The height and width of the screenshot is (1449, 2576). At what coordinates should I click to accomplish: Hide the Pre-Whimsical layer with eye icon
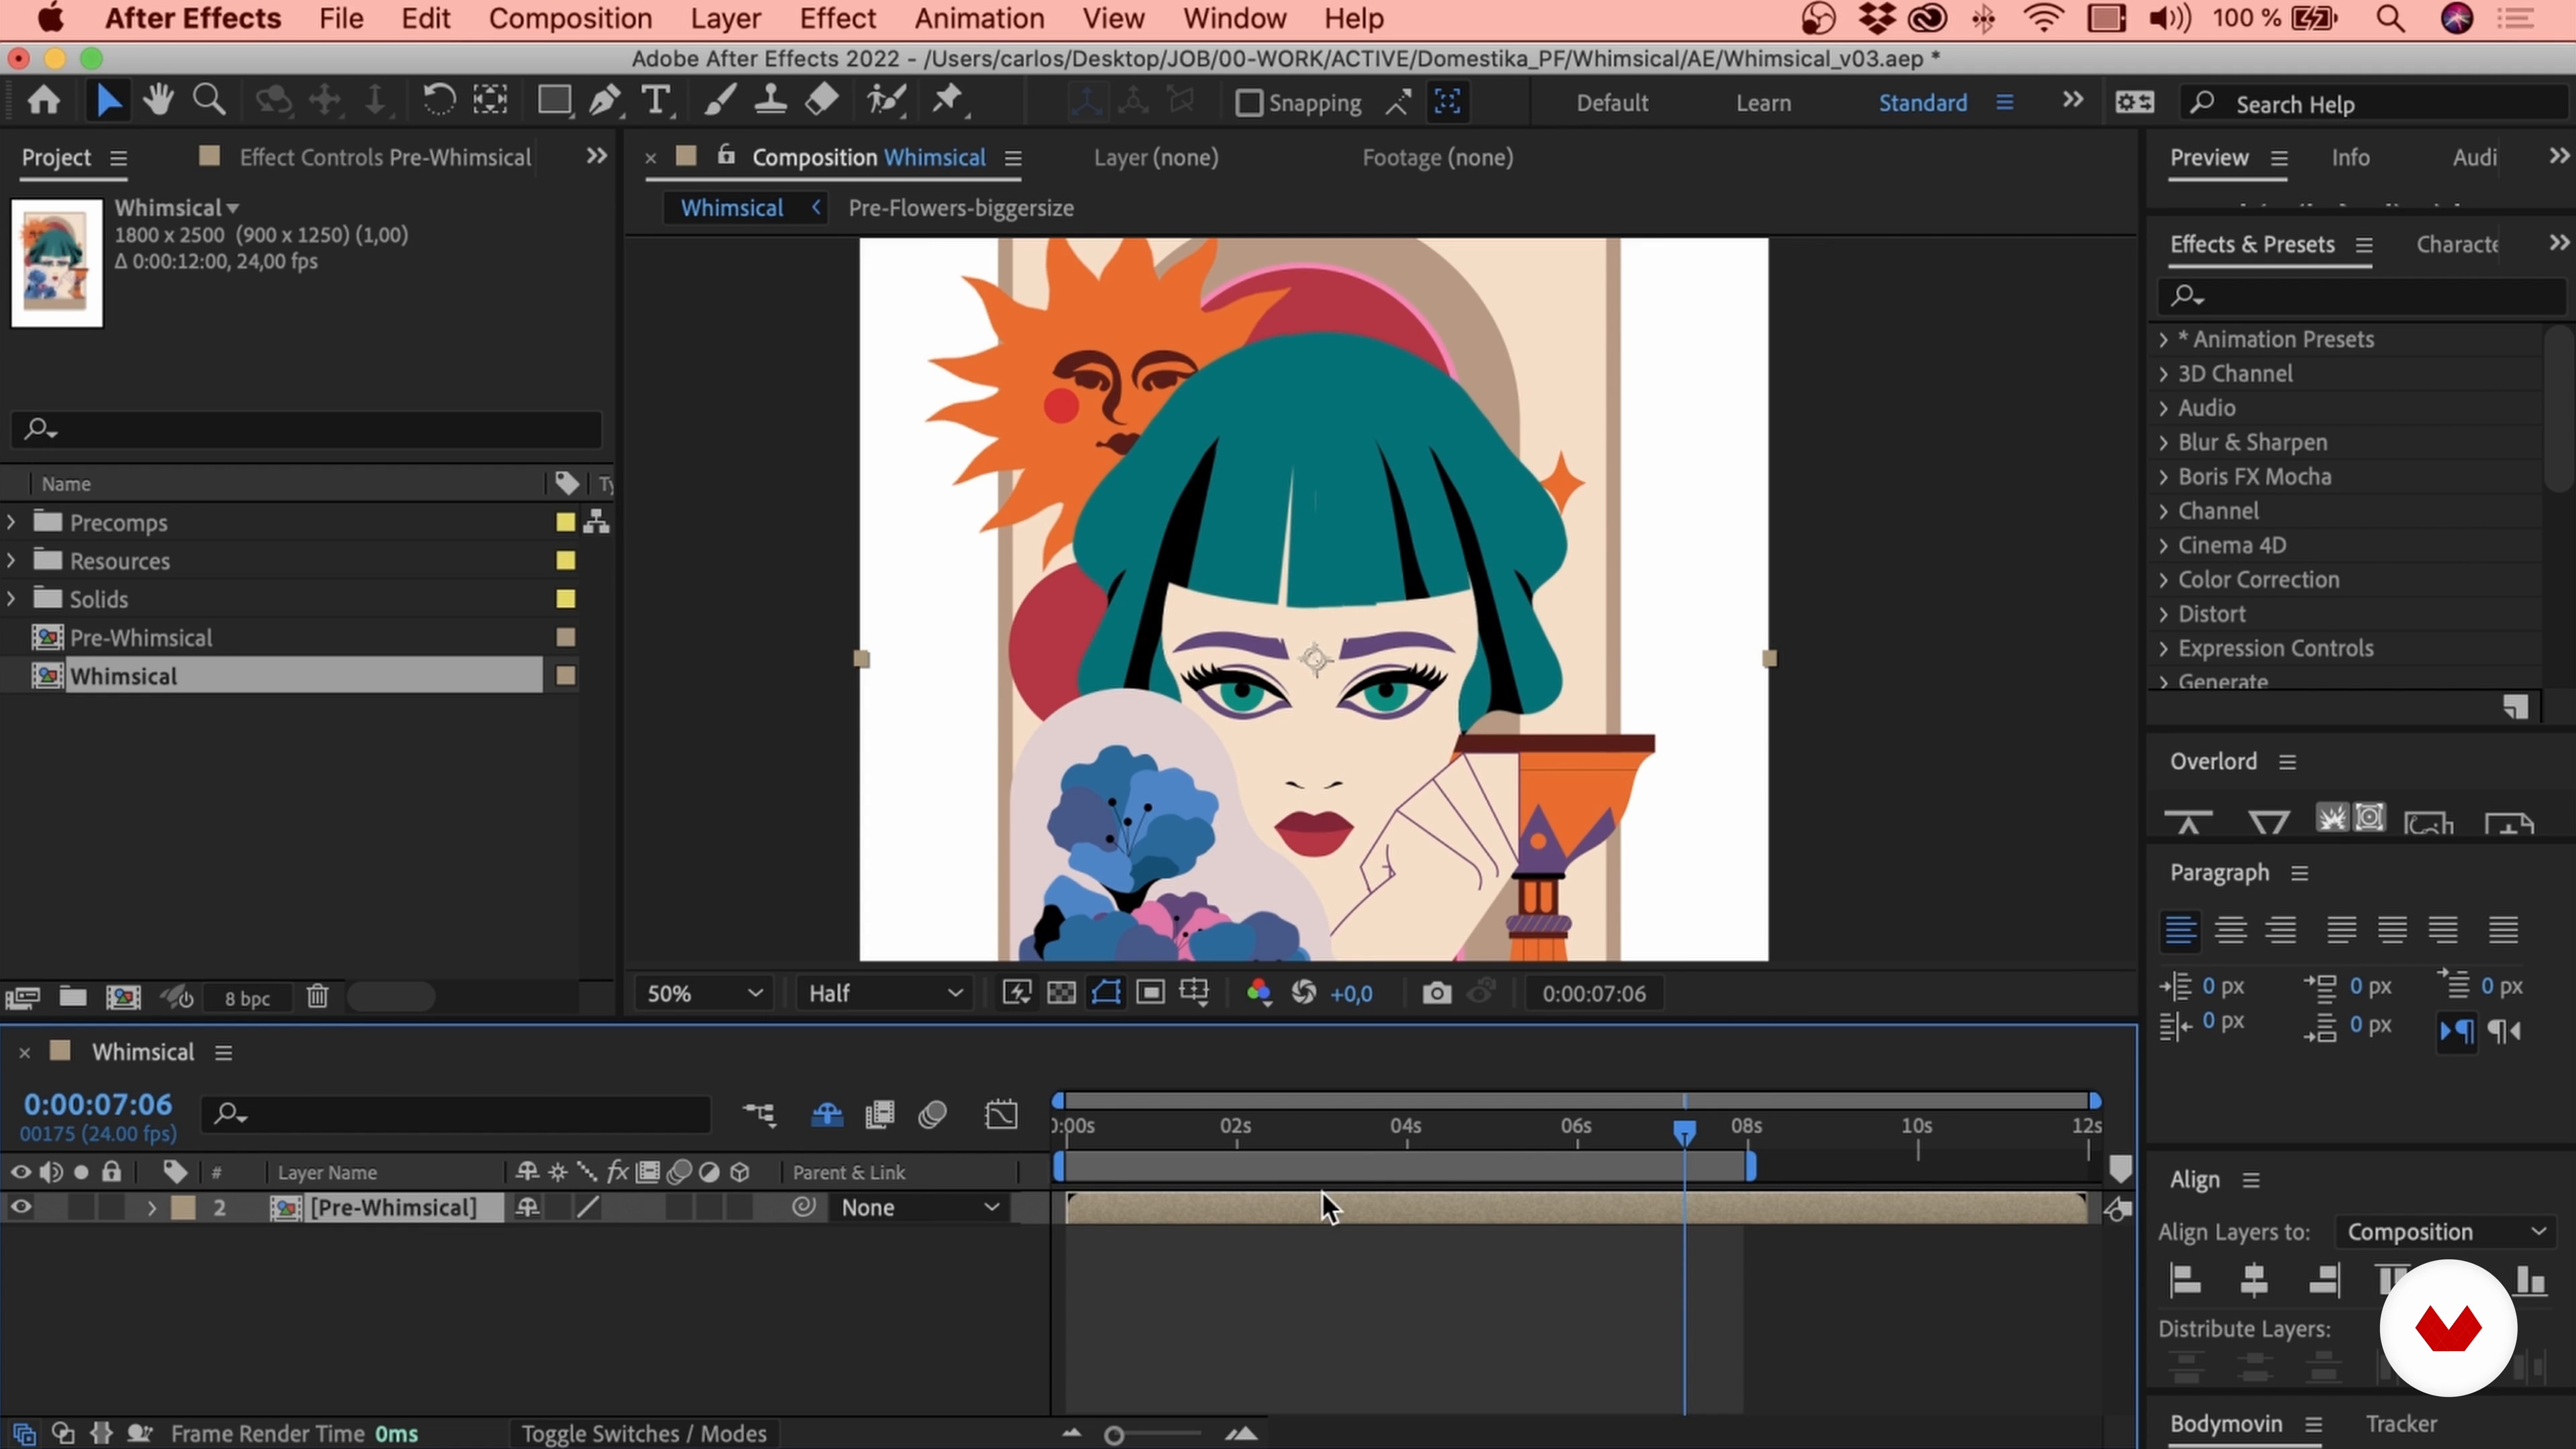(20, 1207)
